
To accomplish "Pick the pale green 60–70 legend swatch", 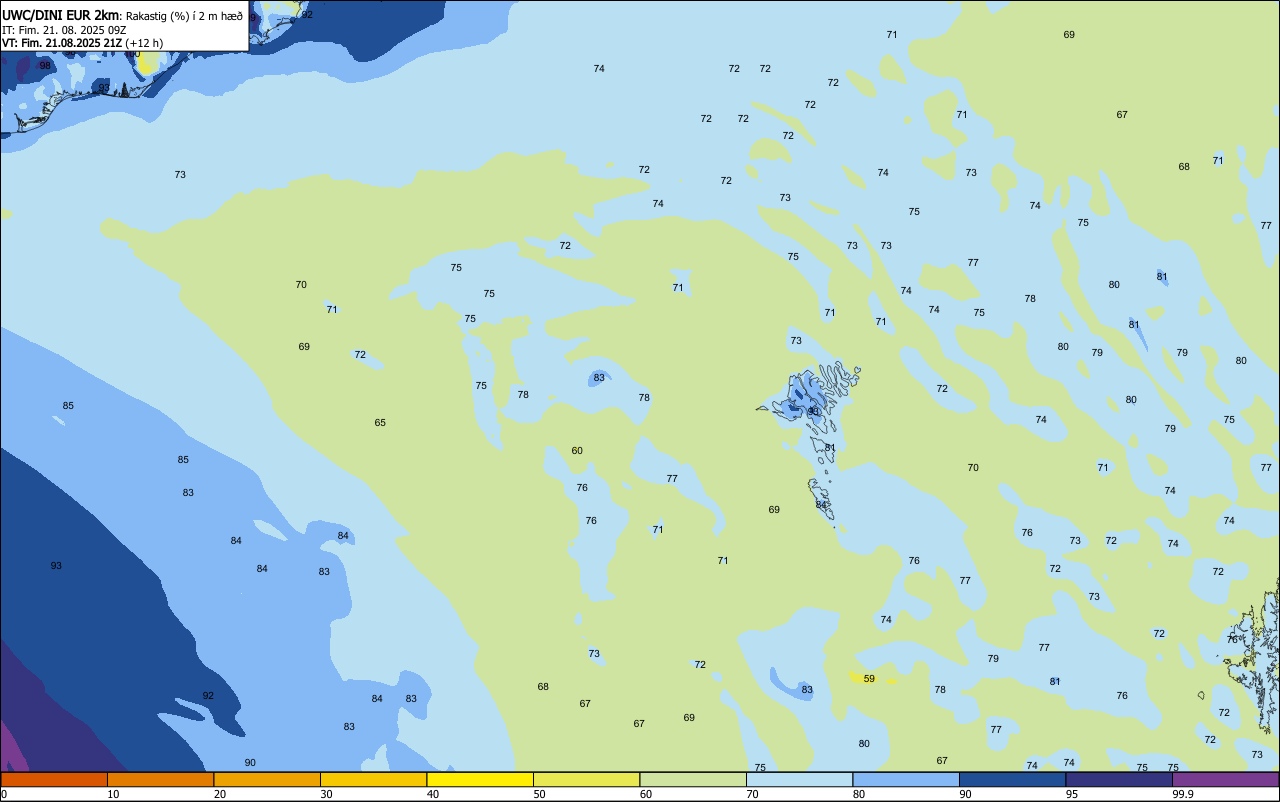I will 693,779.
